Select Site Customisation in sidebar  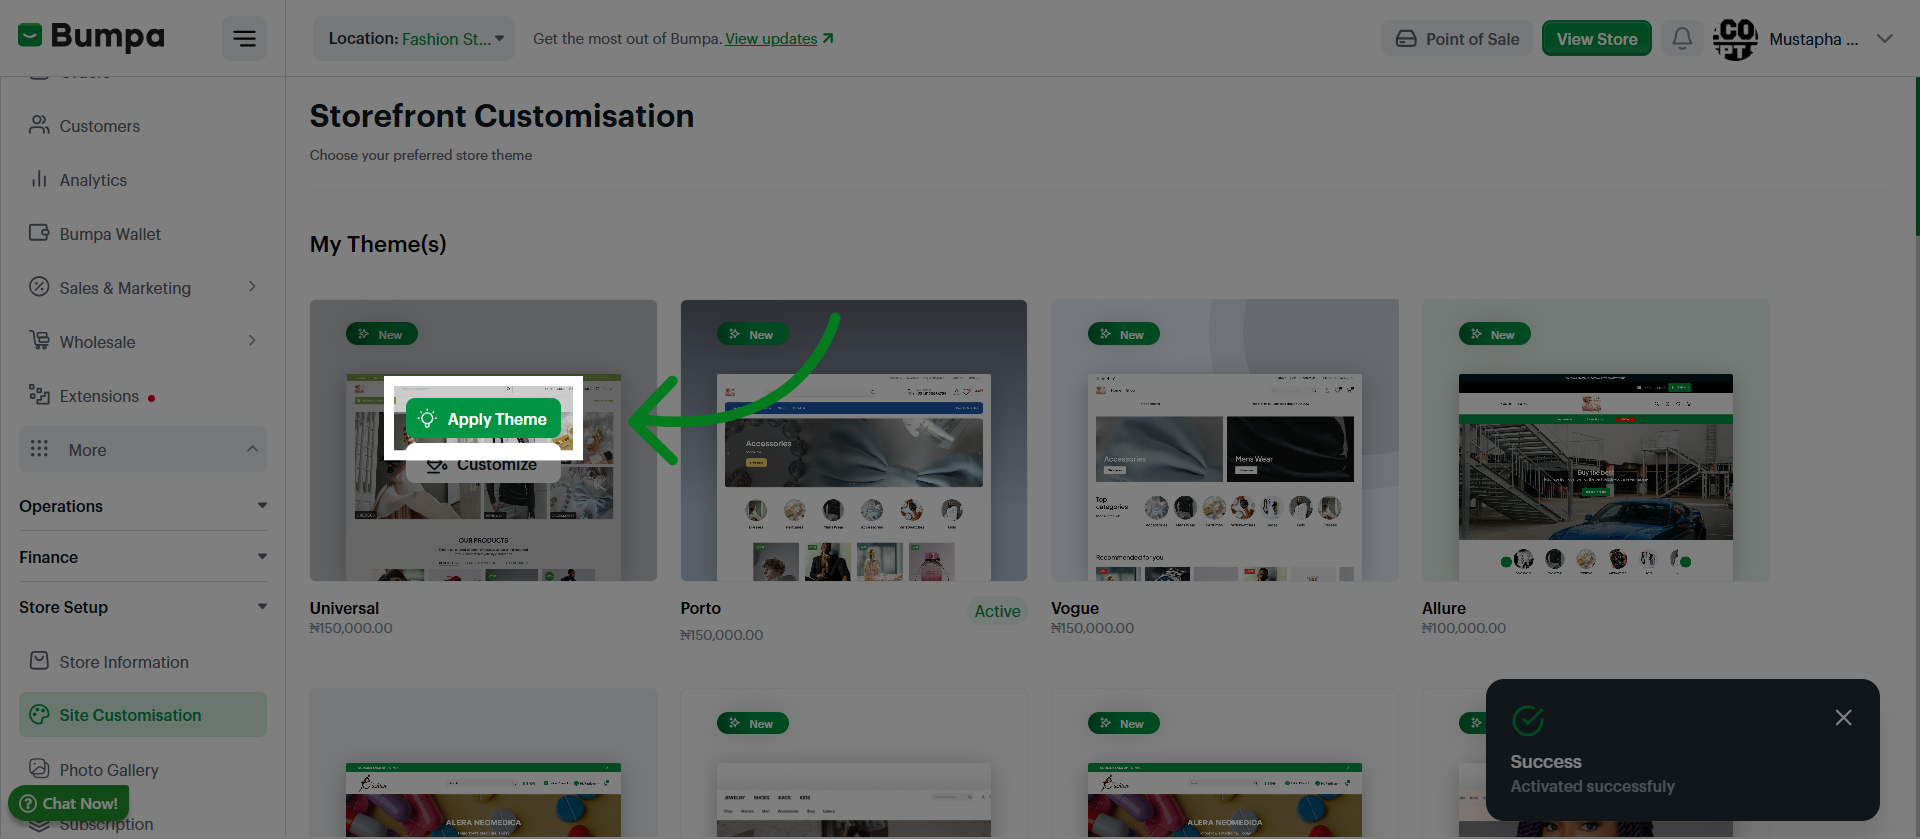tap(143, 715)
